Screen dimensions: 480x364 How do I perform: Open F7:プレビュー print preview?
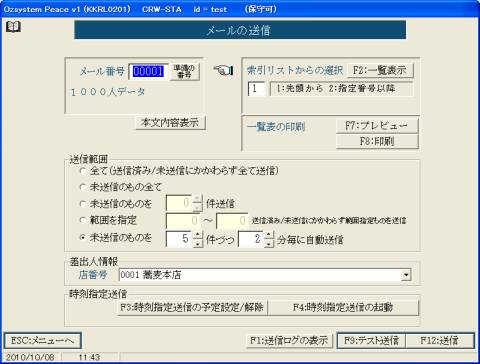(377, 126)
